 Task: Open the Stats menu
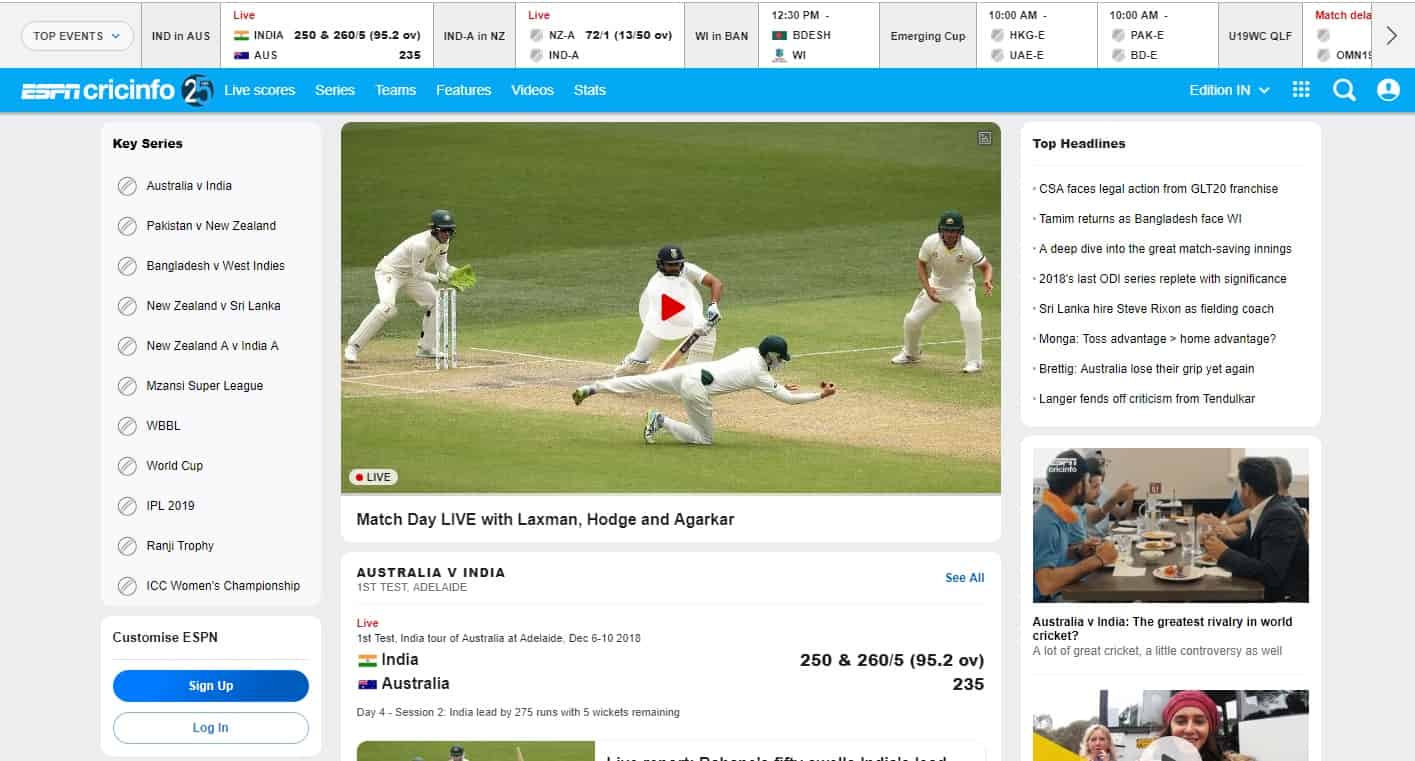590,90
